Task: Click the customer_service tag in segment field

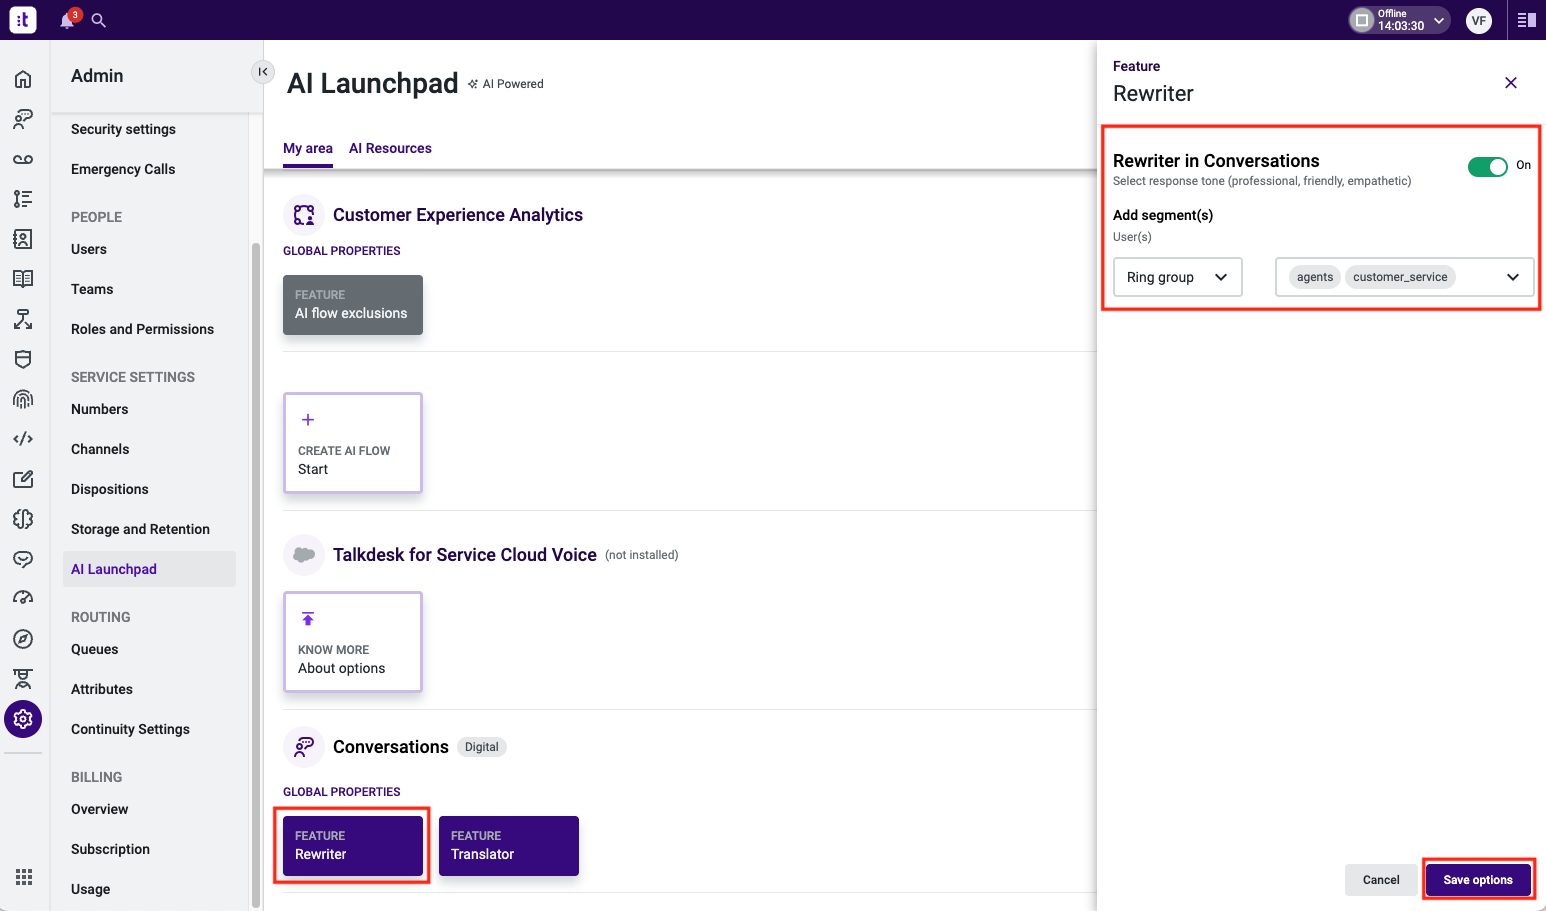Action: click(1400, 277)
